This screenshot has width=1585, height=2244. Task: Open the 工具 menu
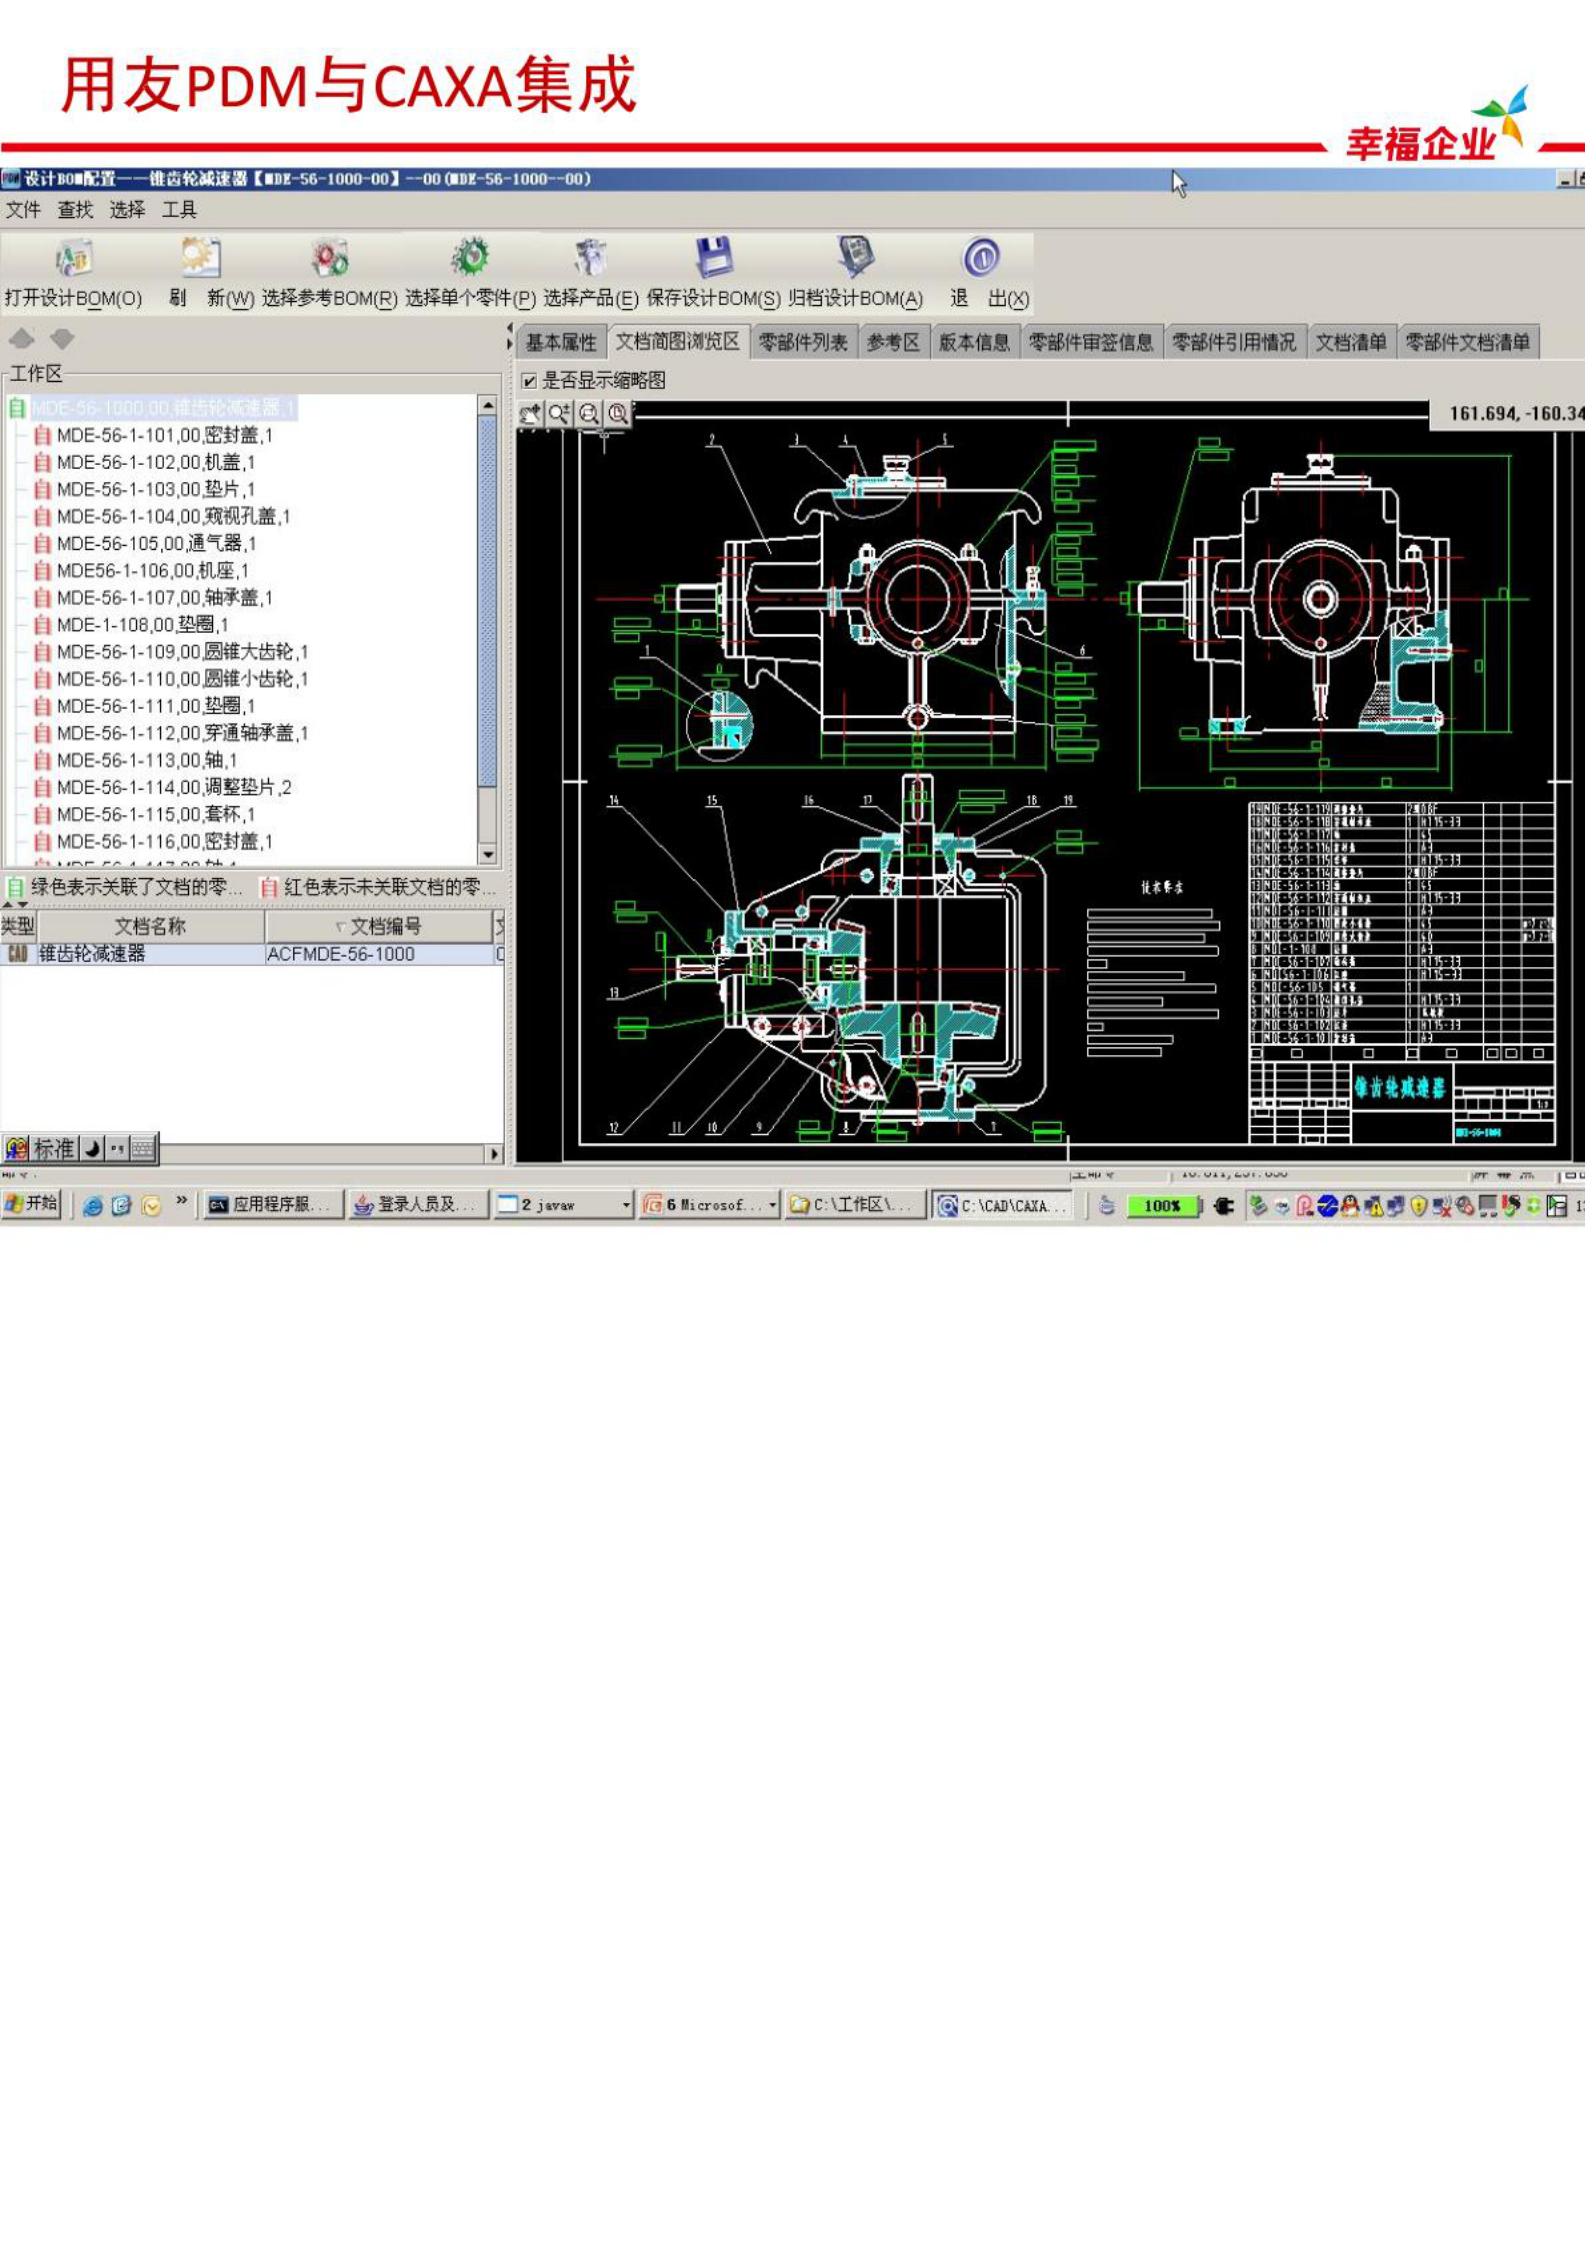pos(179,210)
